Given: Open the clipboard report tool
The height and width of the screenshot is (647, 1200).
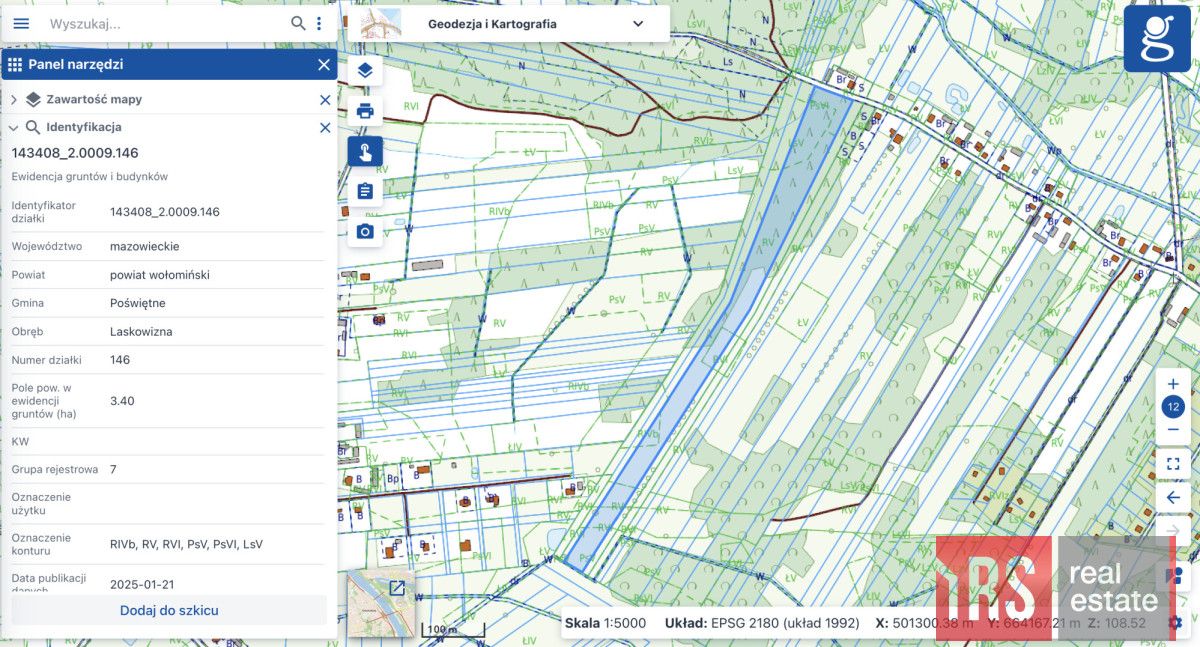Looking at the screenshot, I should click(365, 191).
